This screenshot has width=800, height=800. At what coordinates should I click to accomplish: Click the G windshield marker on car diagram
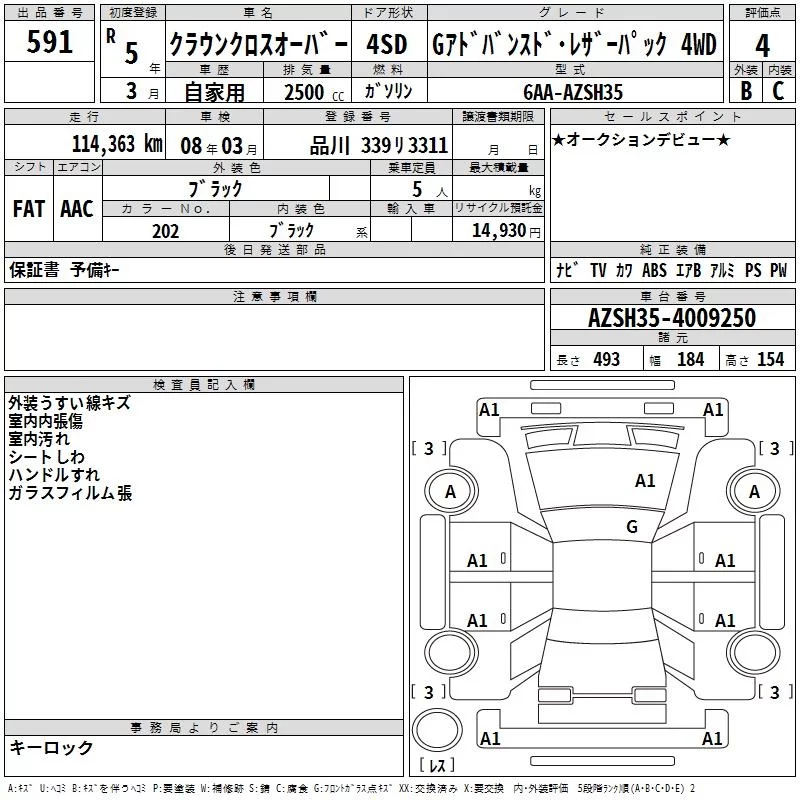tap(631, 527)
